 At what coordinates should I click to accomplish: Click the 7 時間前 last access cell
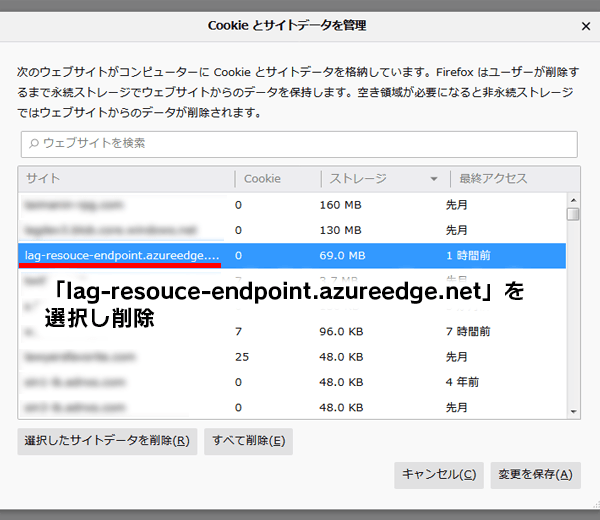coord(468,331)
